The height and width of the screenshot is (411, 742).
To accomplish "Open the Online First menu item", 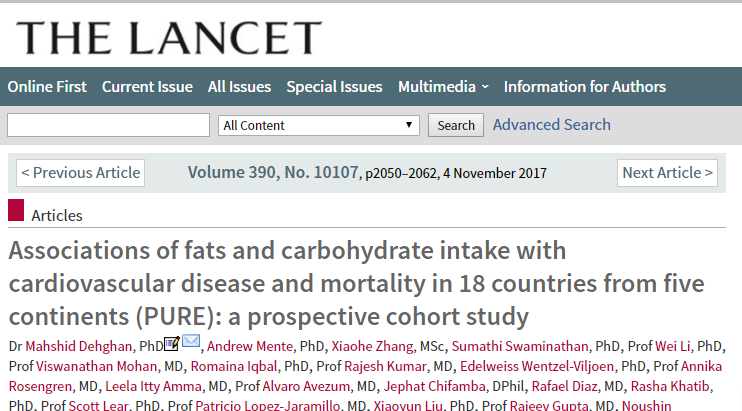I will (47, 87).
